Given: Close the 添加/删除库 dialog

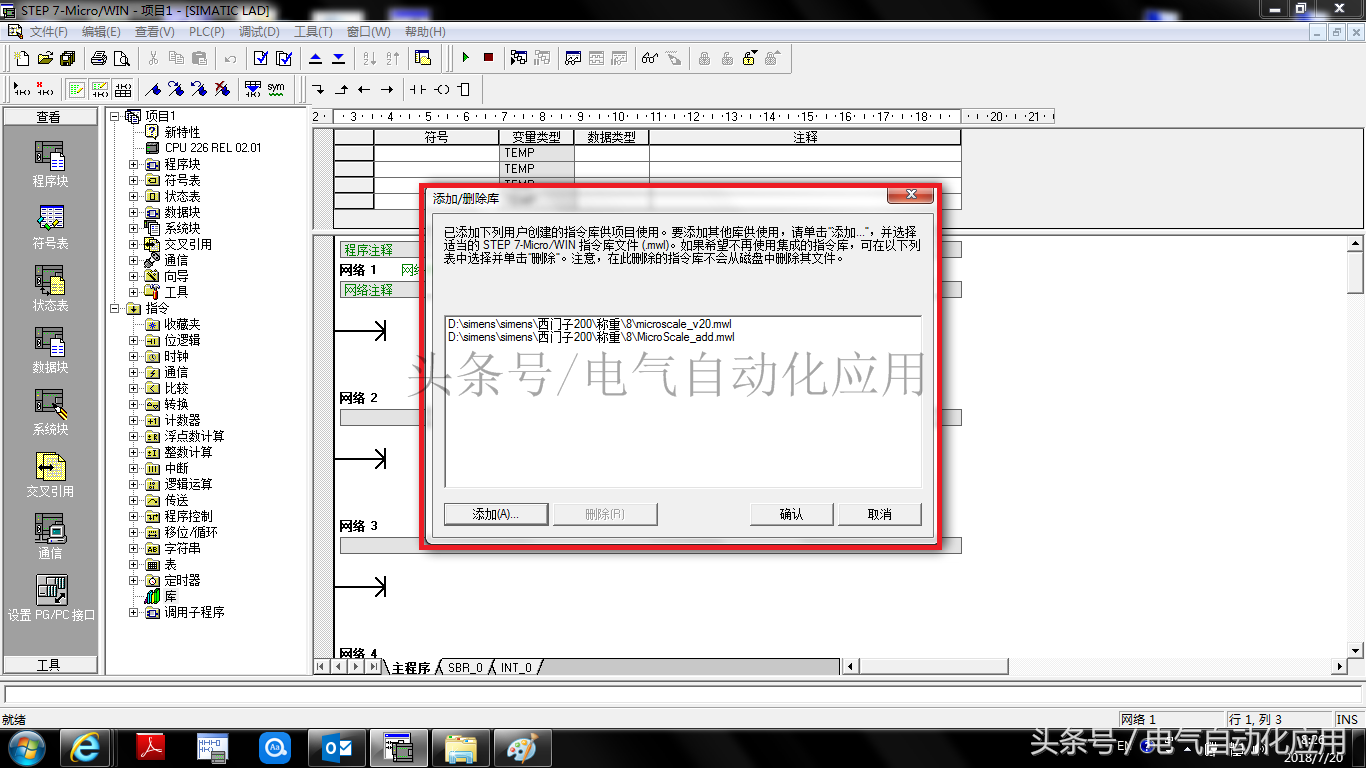Looking at the screenshot, I should [911, 195].
